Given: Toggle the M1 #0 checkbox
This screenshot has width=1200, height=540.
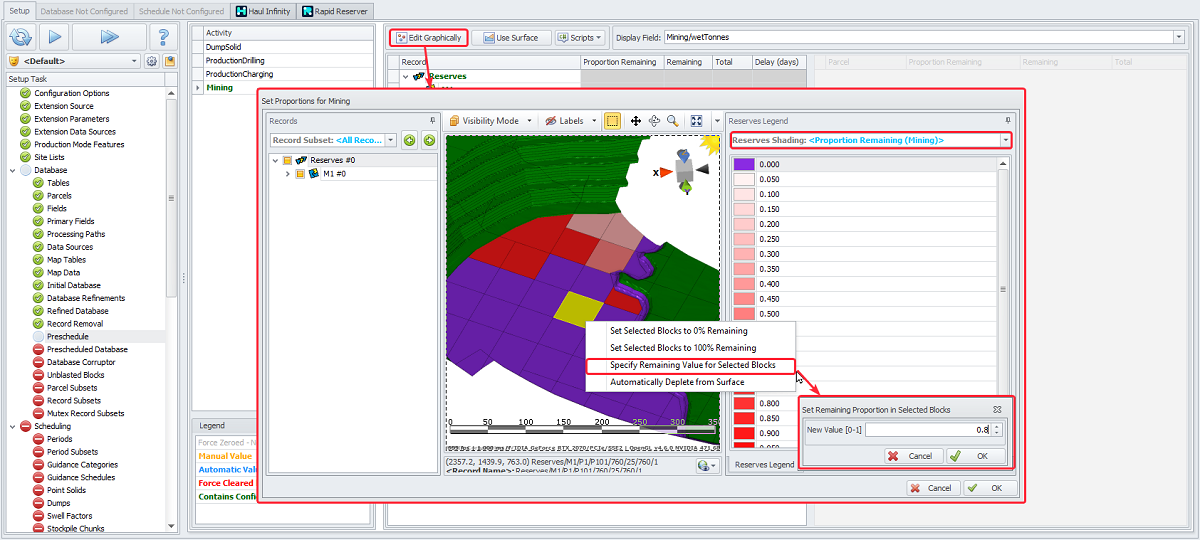Looking at the screenshot, I should [x=299, y=174].
